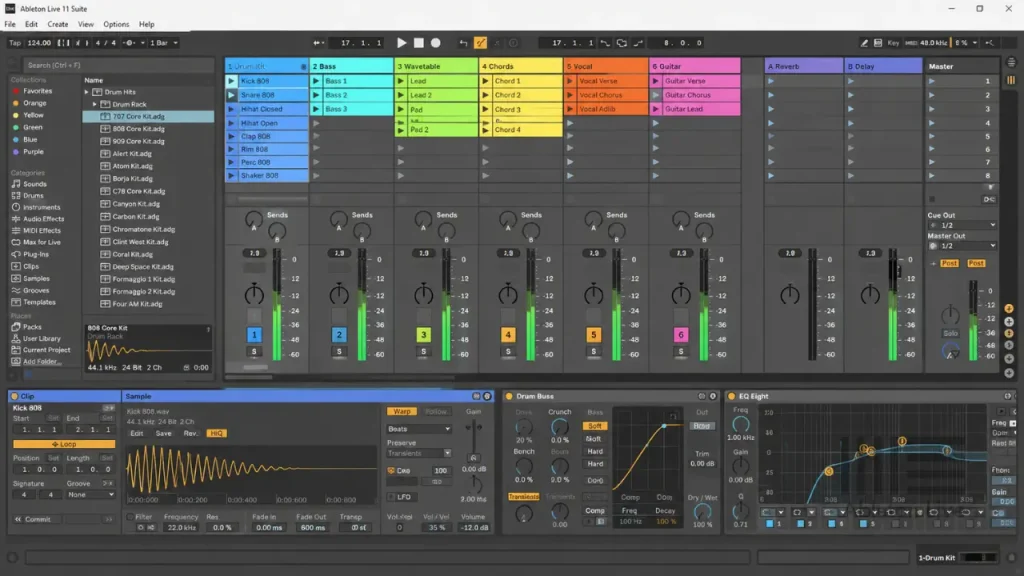Enable the Warp switch in Sample panel
The width and height of the screenshot is (1024, 576).
point(402,411)
